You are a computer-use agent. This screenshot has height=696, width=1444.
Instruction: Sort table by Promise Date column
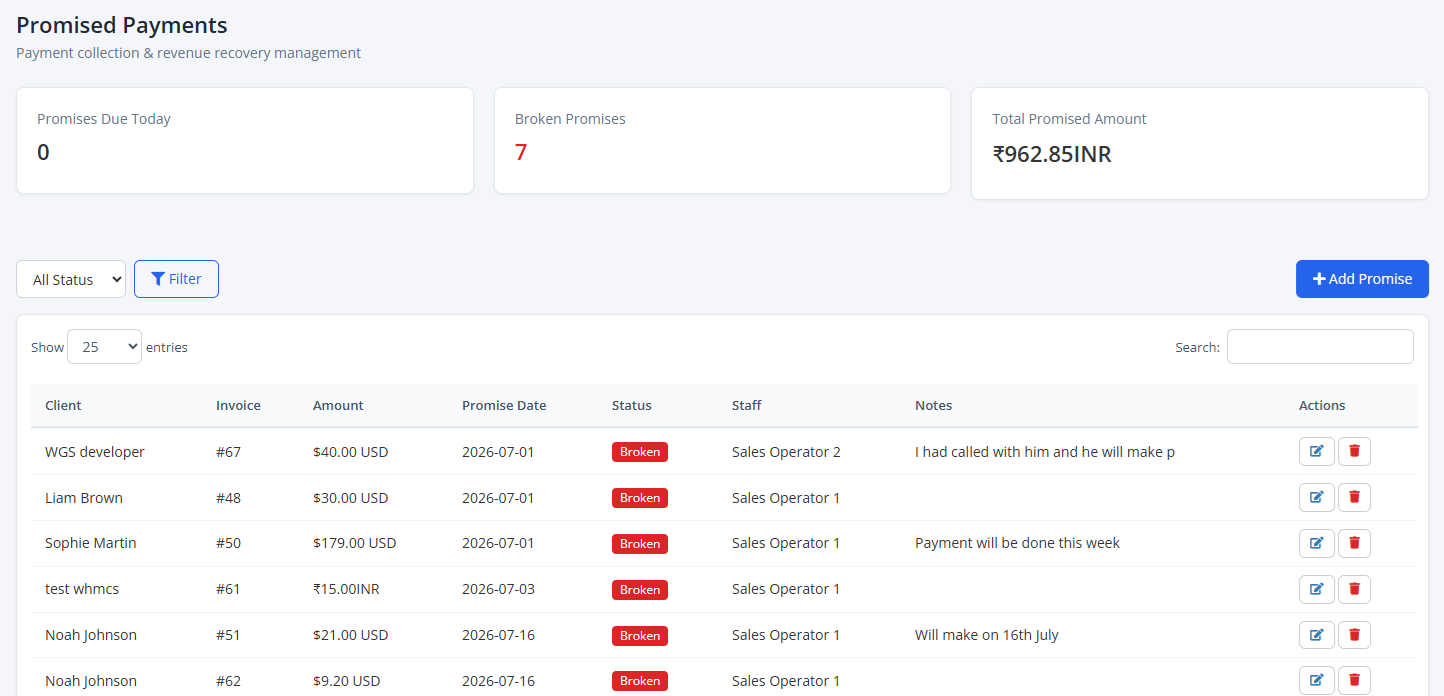tap(504, 406)
